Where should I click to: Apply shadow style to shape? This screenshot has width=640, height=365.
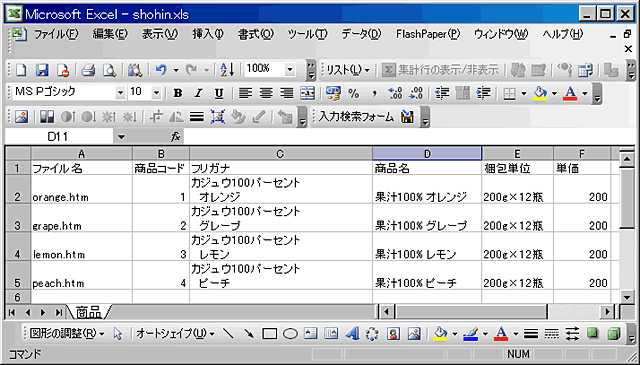click(x=593, y=334)
